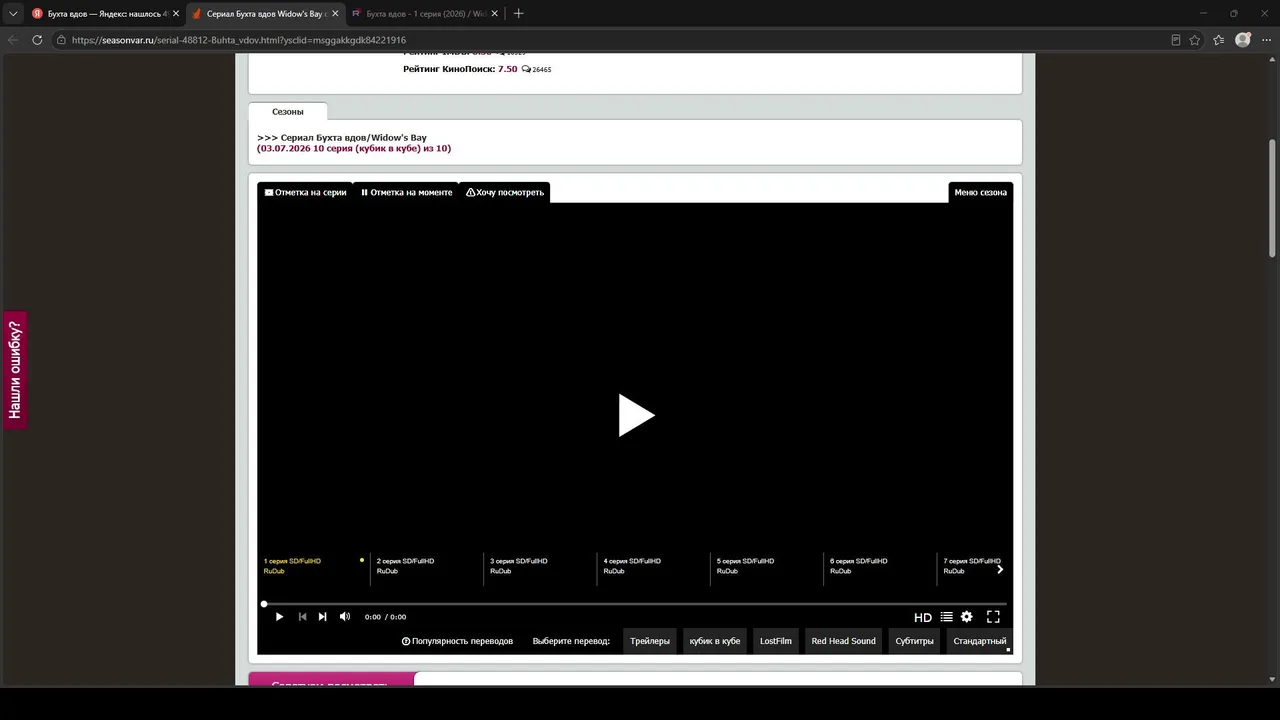Close the Сериал Бухта вдов browser tab

click(x=335, y=14)
